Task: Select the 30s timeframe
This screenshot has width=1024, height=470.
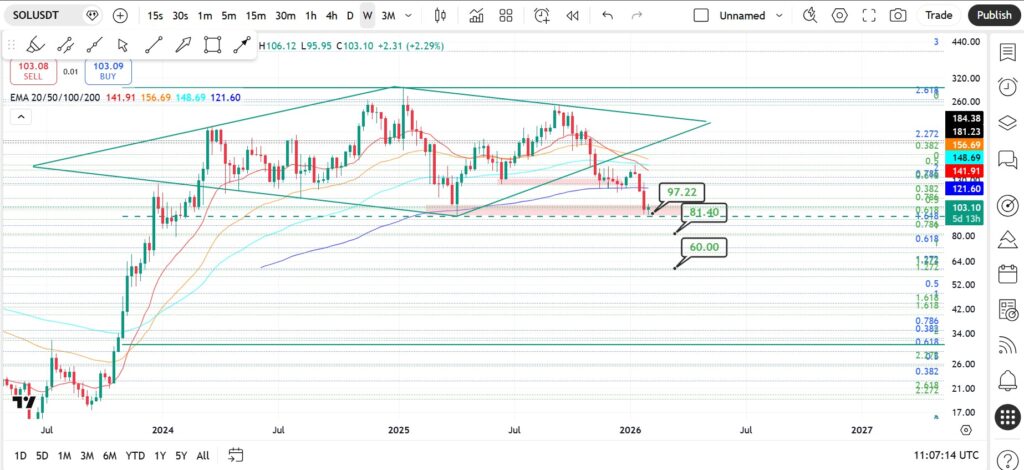Action: pos(180,16)
